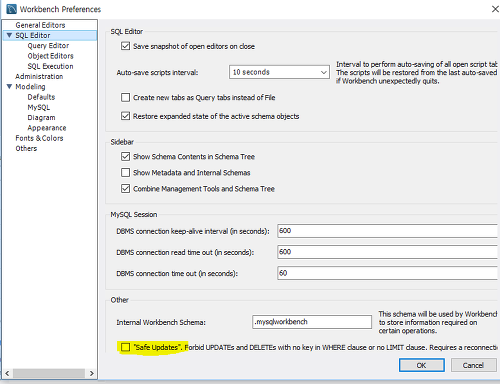500x384 pixels.
Task: Enable Show Metadata and Internal Schemas
Action: click(125, 172)
